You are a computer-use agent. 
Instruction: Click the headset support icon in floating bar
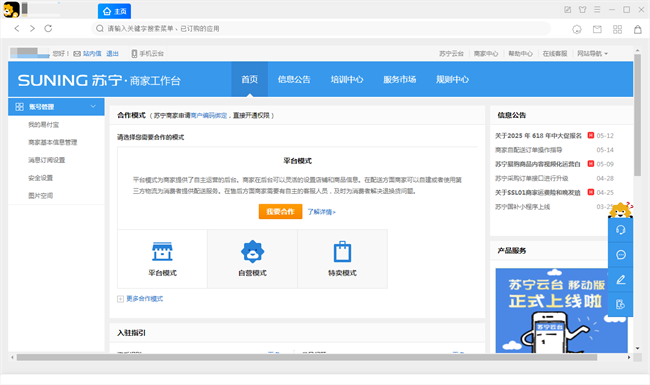[621, 230]
